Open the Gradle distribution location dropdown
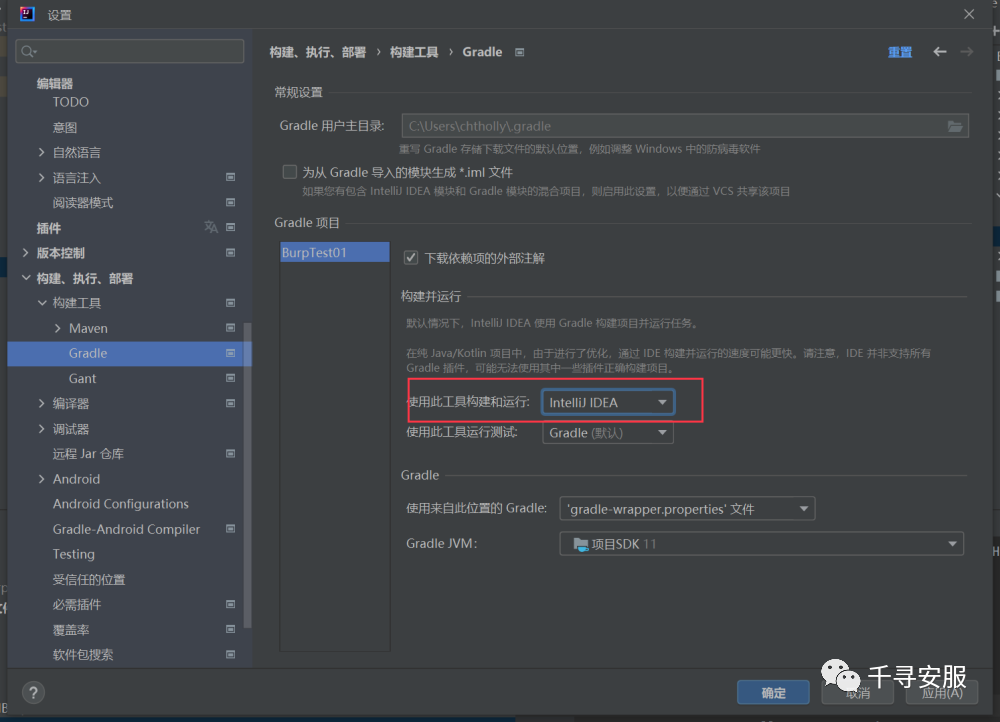Screen dimensions: 1000x722 point(687,509)
